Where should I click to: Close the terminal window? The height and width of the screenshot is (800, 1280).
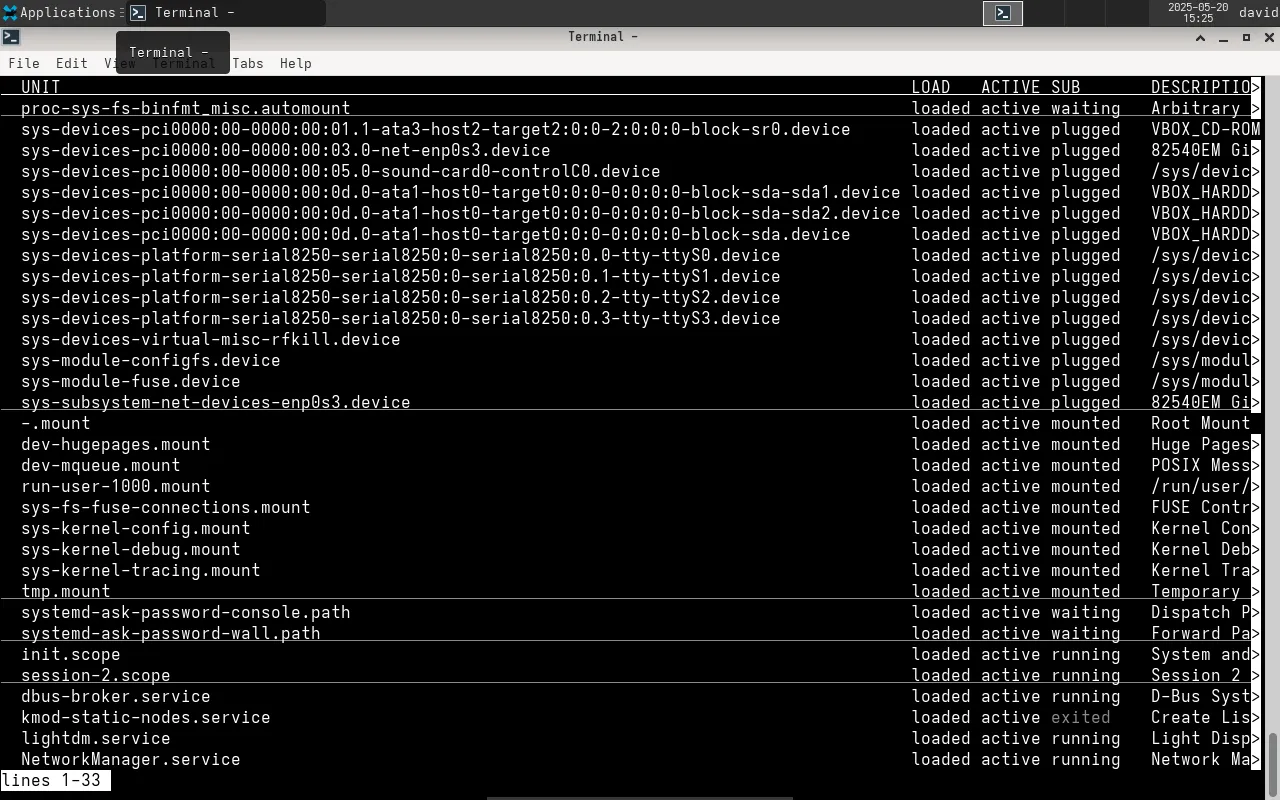(x=1269, y=37)
